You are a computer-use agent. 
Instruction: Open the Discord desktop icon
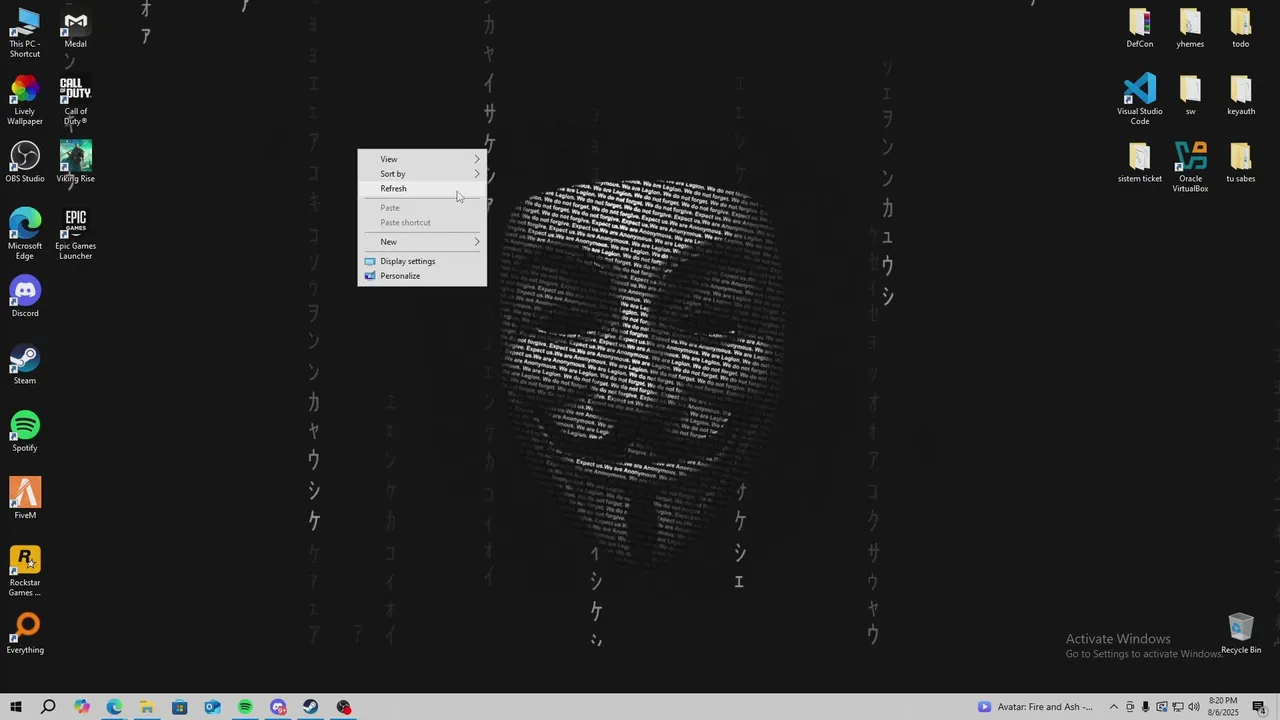pos(25,297)
